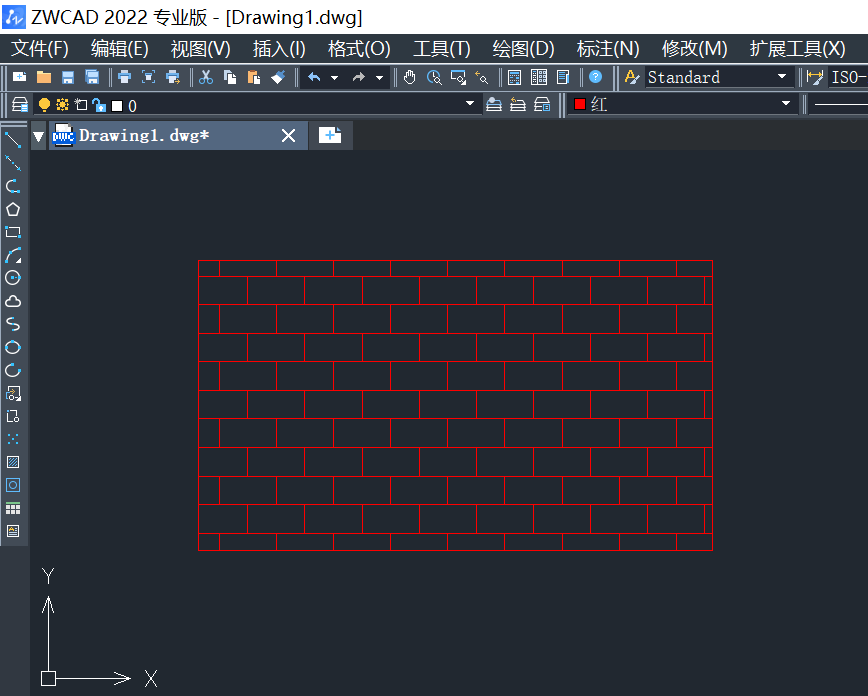
Task: Cut selection with the scissors icon
Action: click(x=206, y=77)
